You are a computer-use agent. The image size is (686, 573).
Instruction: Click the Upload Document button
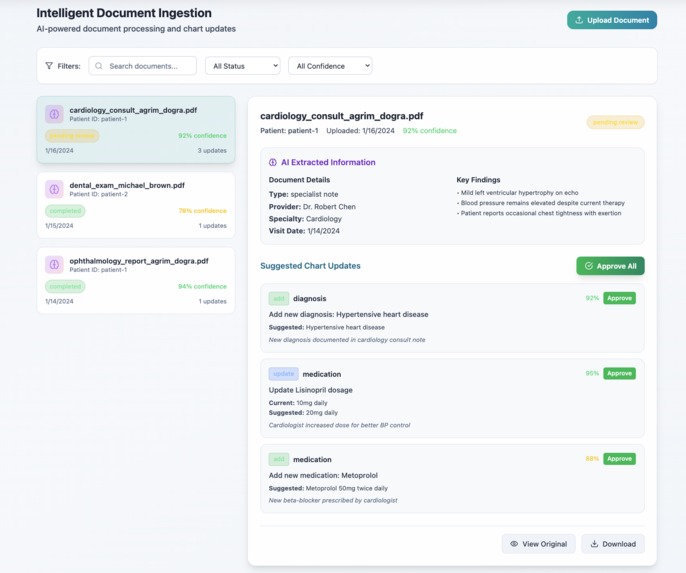coord(612,20)
